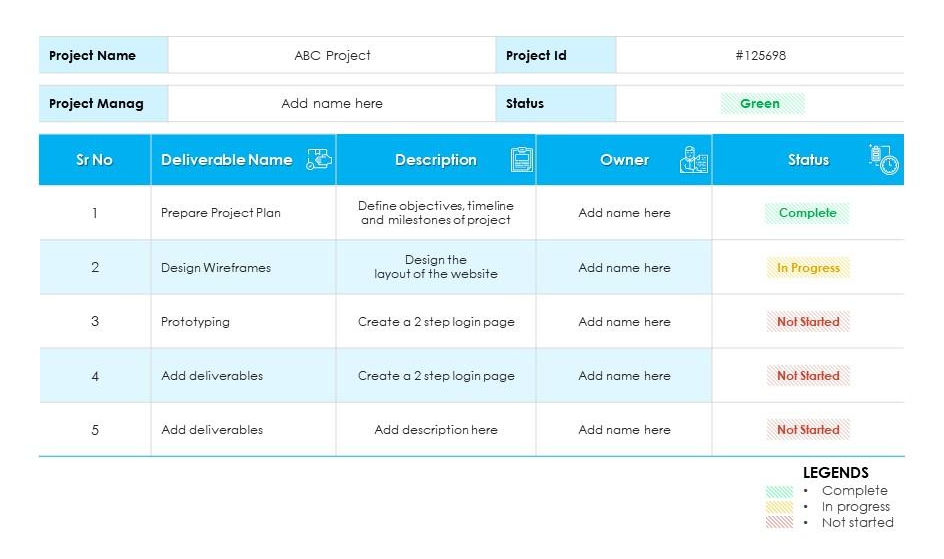Click the LEGENDS heading
This screenshot has height=559, width=944.
click(835, 473)
